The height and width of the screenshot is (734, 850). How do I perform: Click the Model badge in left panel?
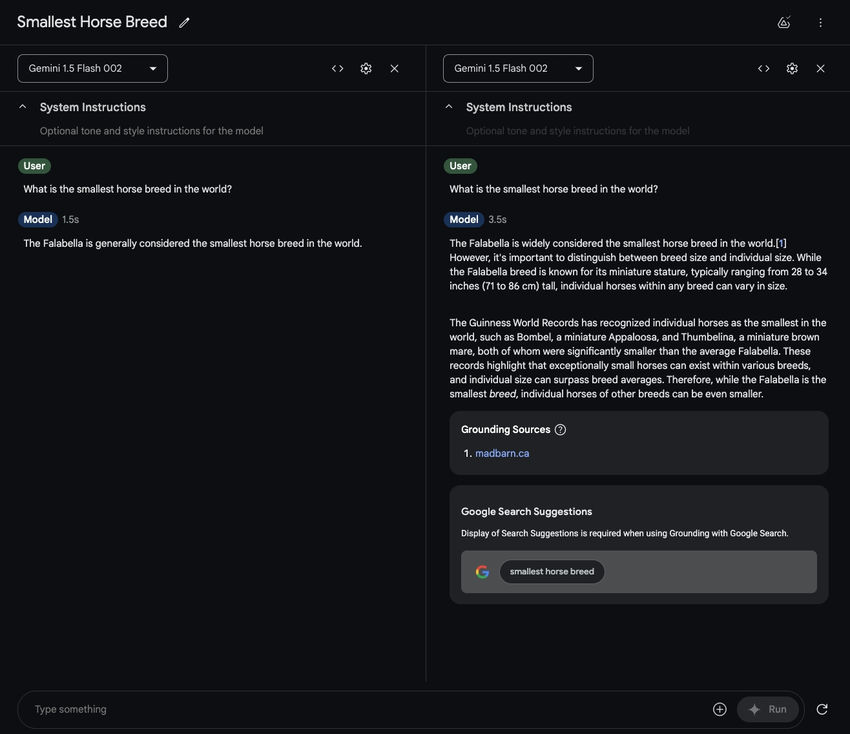(38, 220)
